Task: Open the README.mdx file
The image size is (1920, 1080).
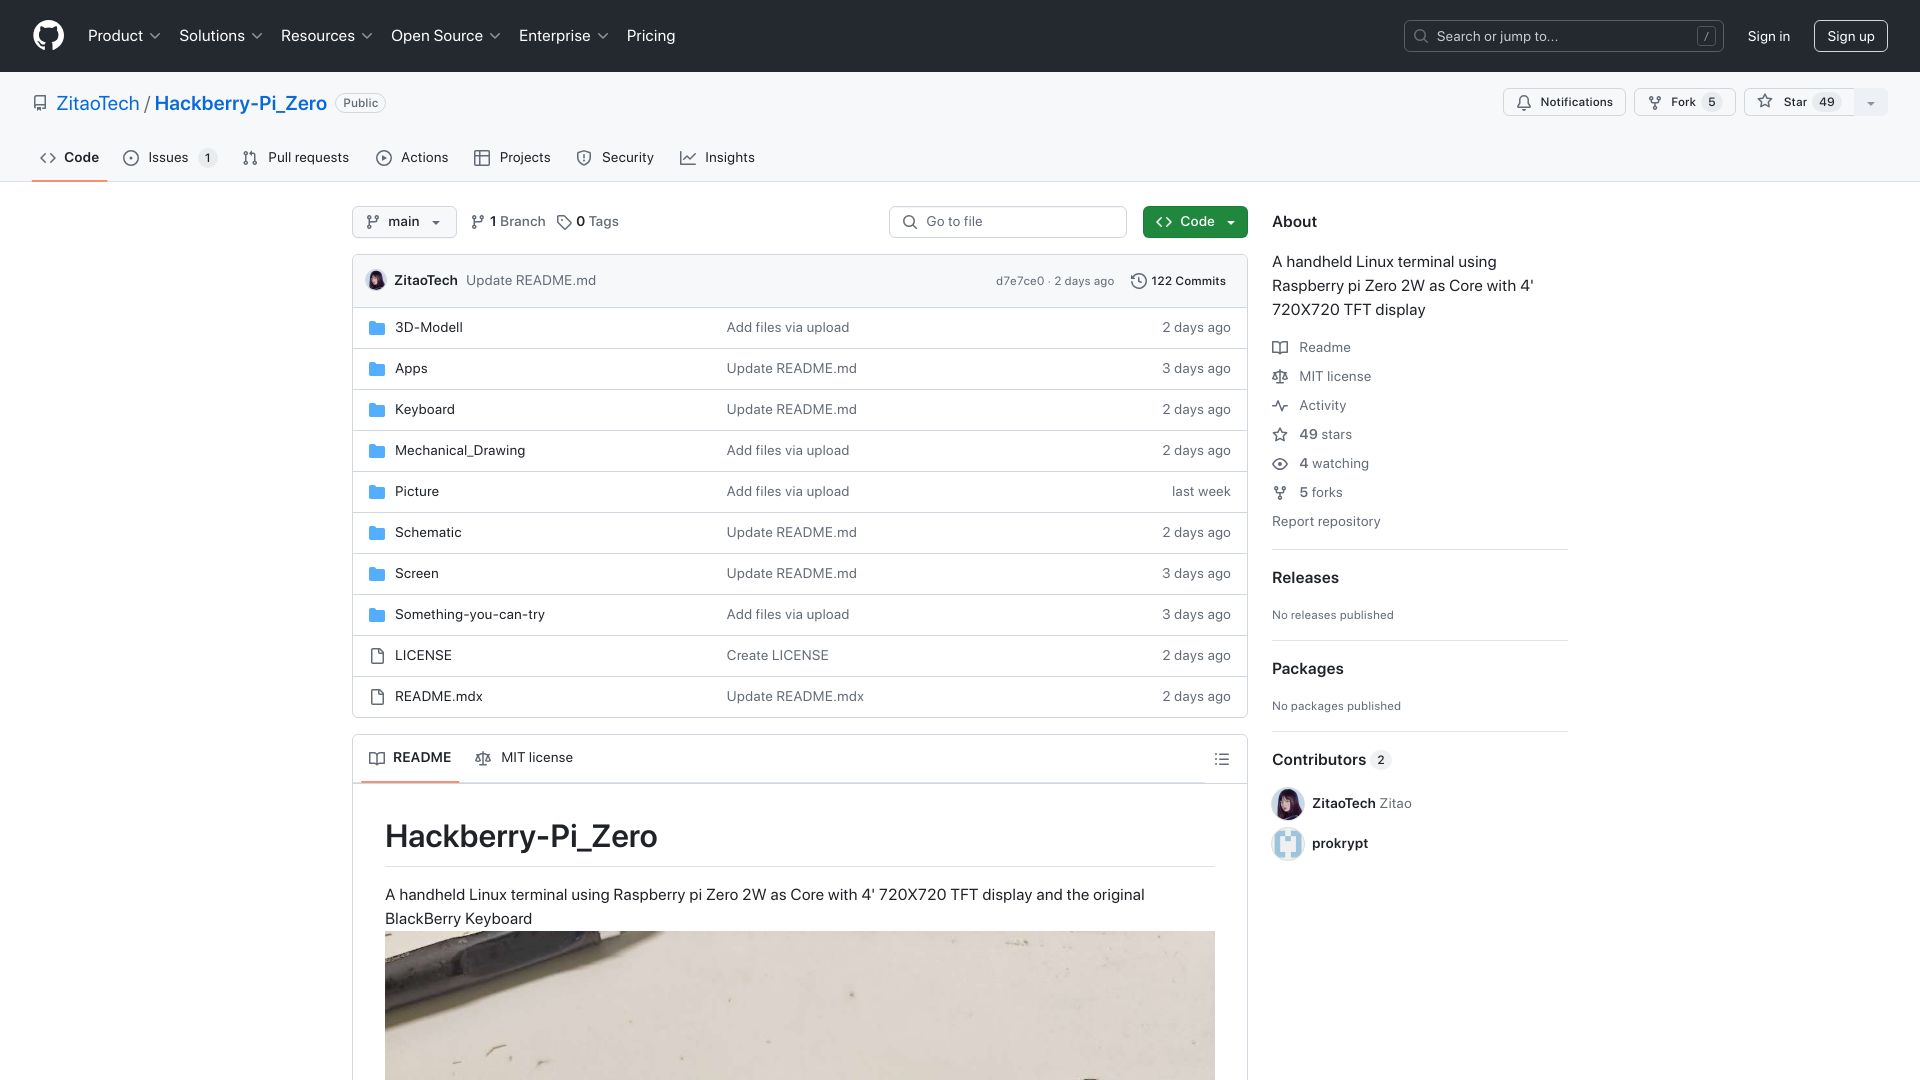Action: point(438,697)
